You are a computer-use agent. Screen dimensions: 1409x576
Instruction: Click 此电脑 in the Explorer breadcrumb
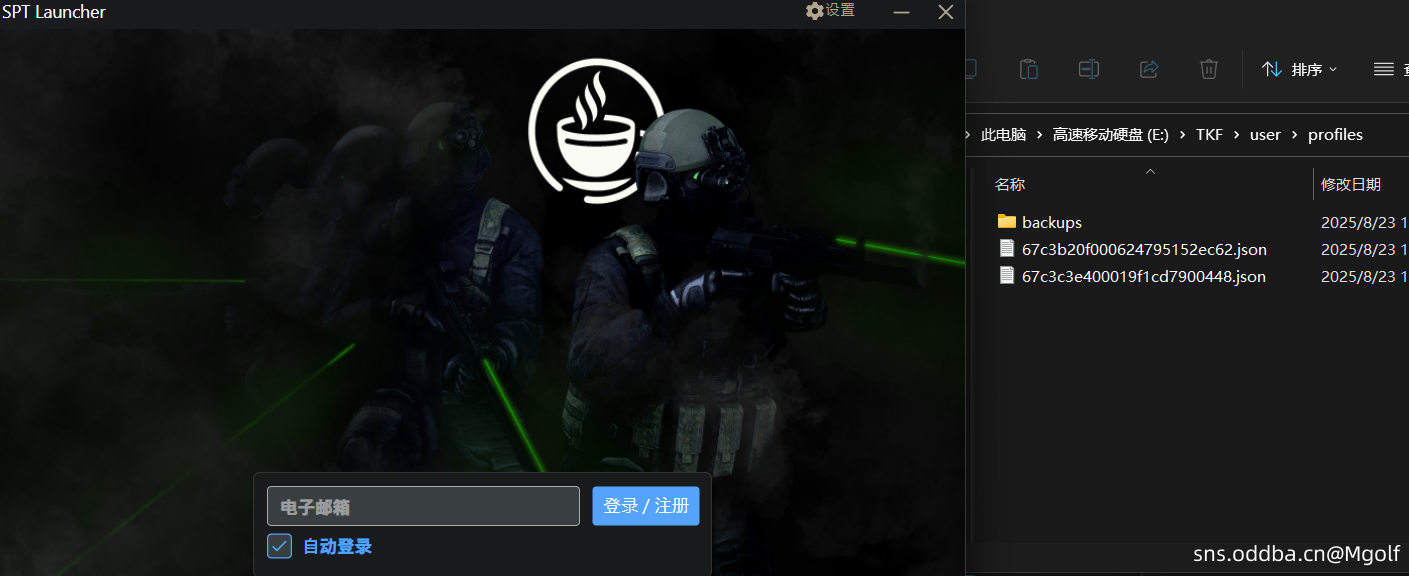[x=1003, y=134]
